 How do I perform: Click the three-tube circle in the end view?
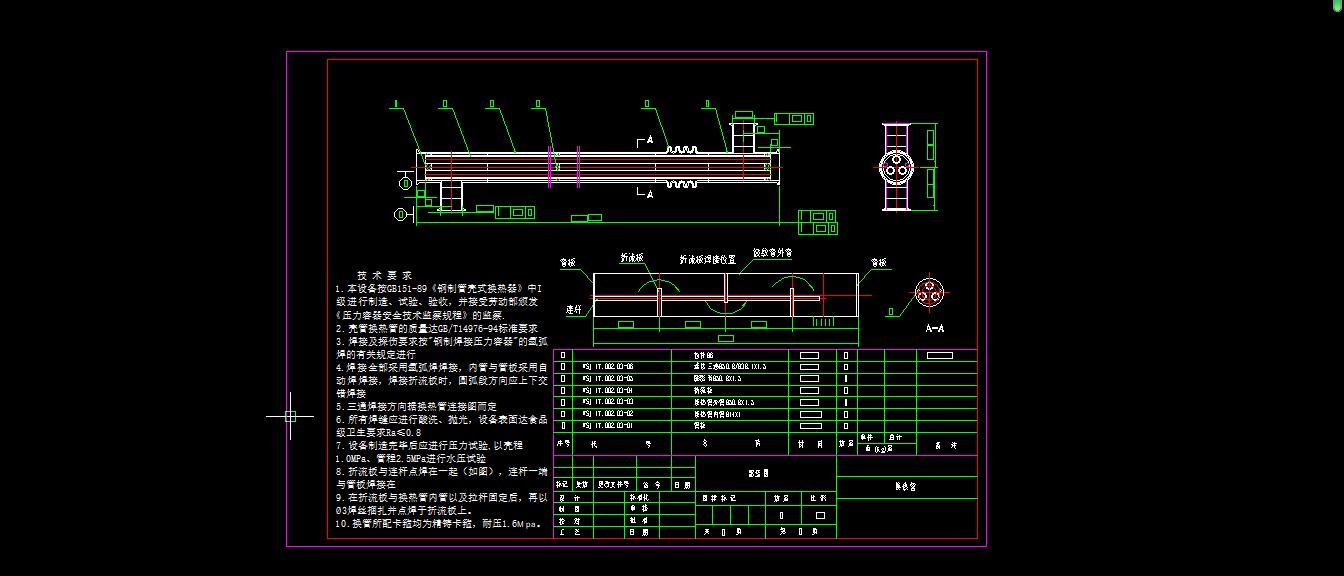(x=896, y=168)
